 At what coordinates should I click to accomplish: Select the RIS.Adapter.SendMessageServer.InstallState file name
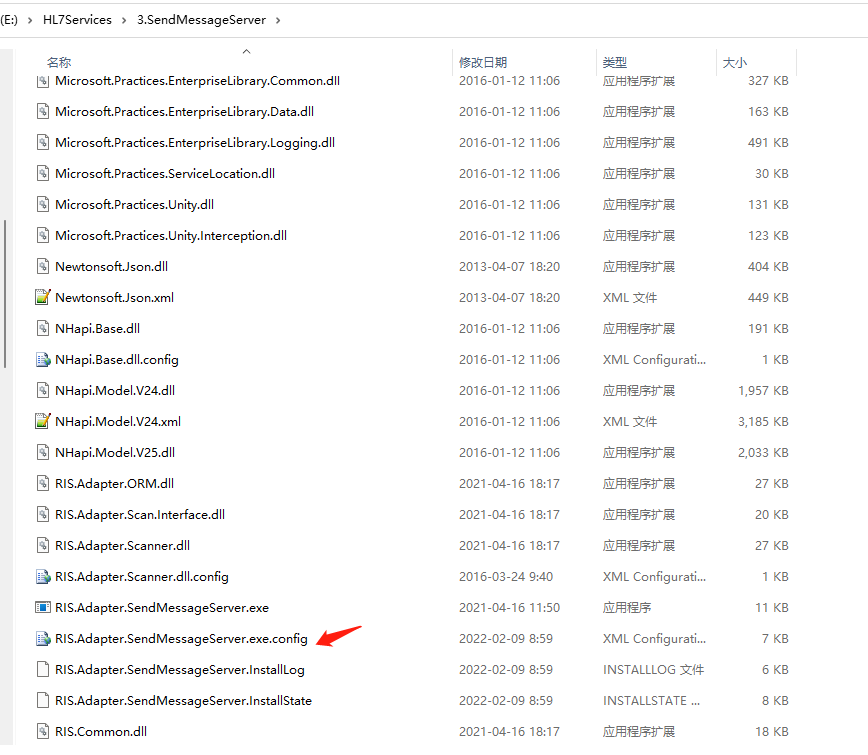coord(183,701)
